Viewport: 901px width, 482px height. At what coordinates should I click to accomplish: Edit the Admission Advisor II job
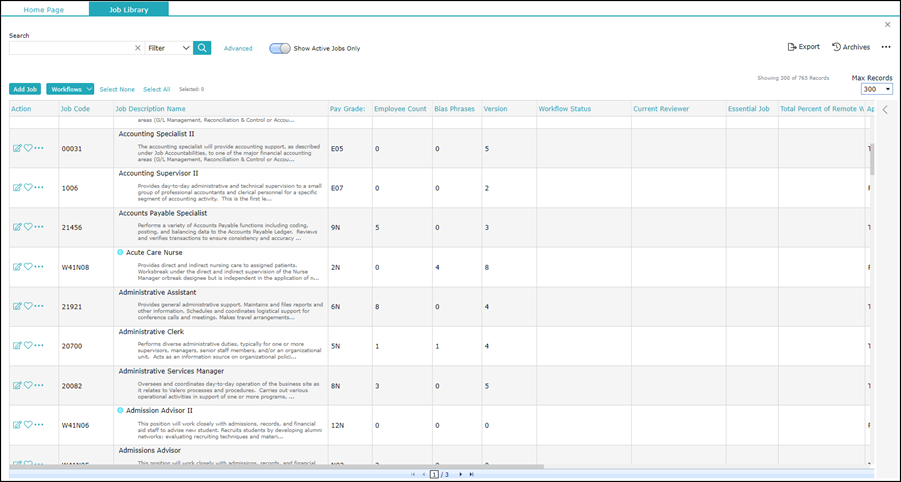[17, 425]
